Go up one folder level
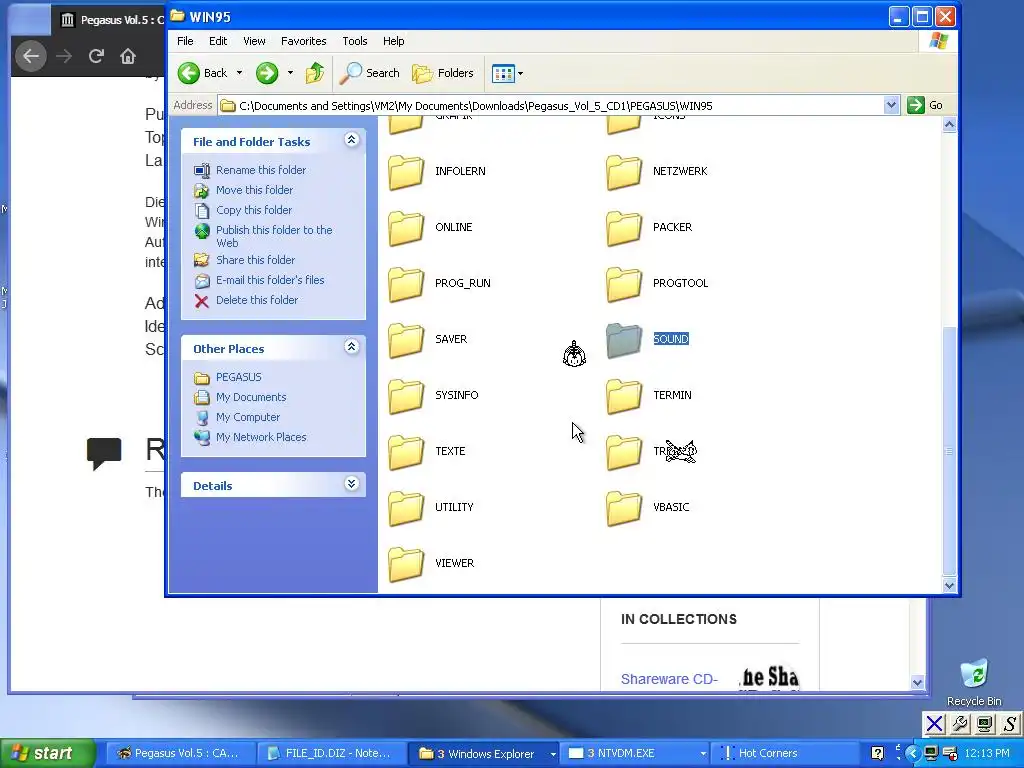The width and height of the screenshot is (1024, 768). [315, 73]
